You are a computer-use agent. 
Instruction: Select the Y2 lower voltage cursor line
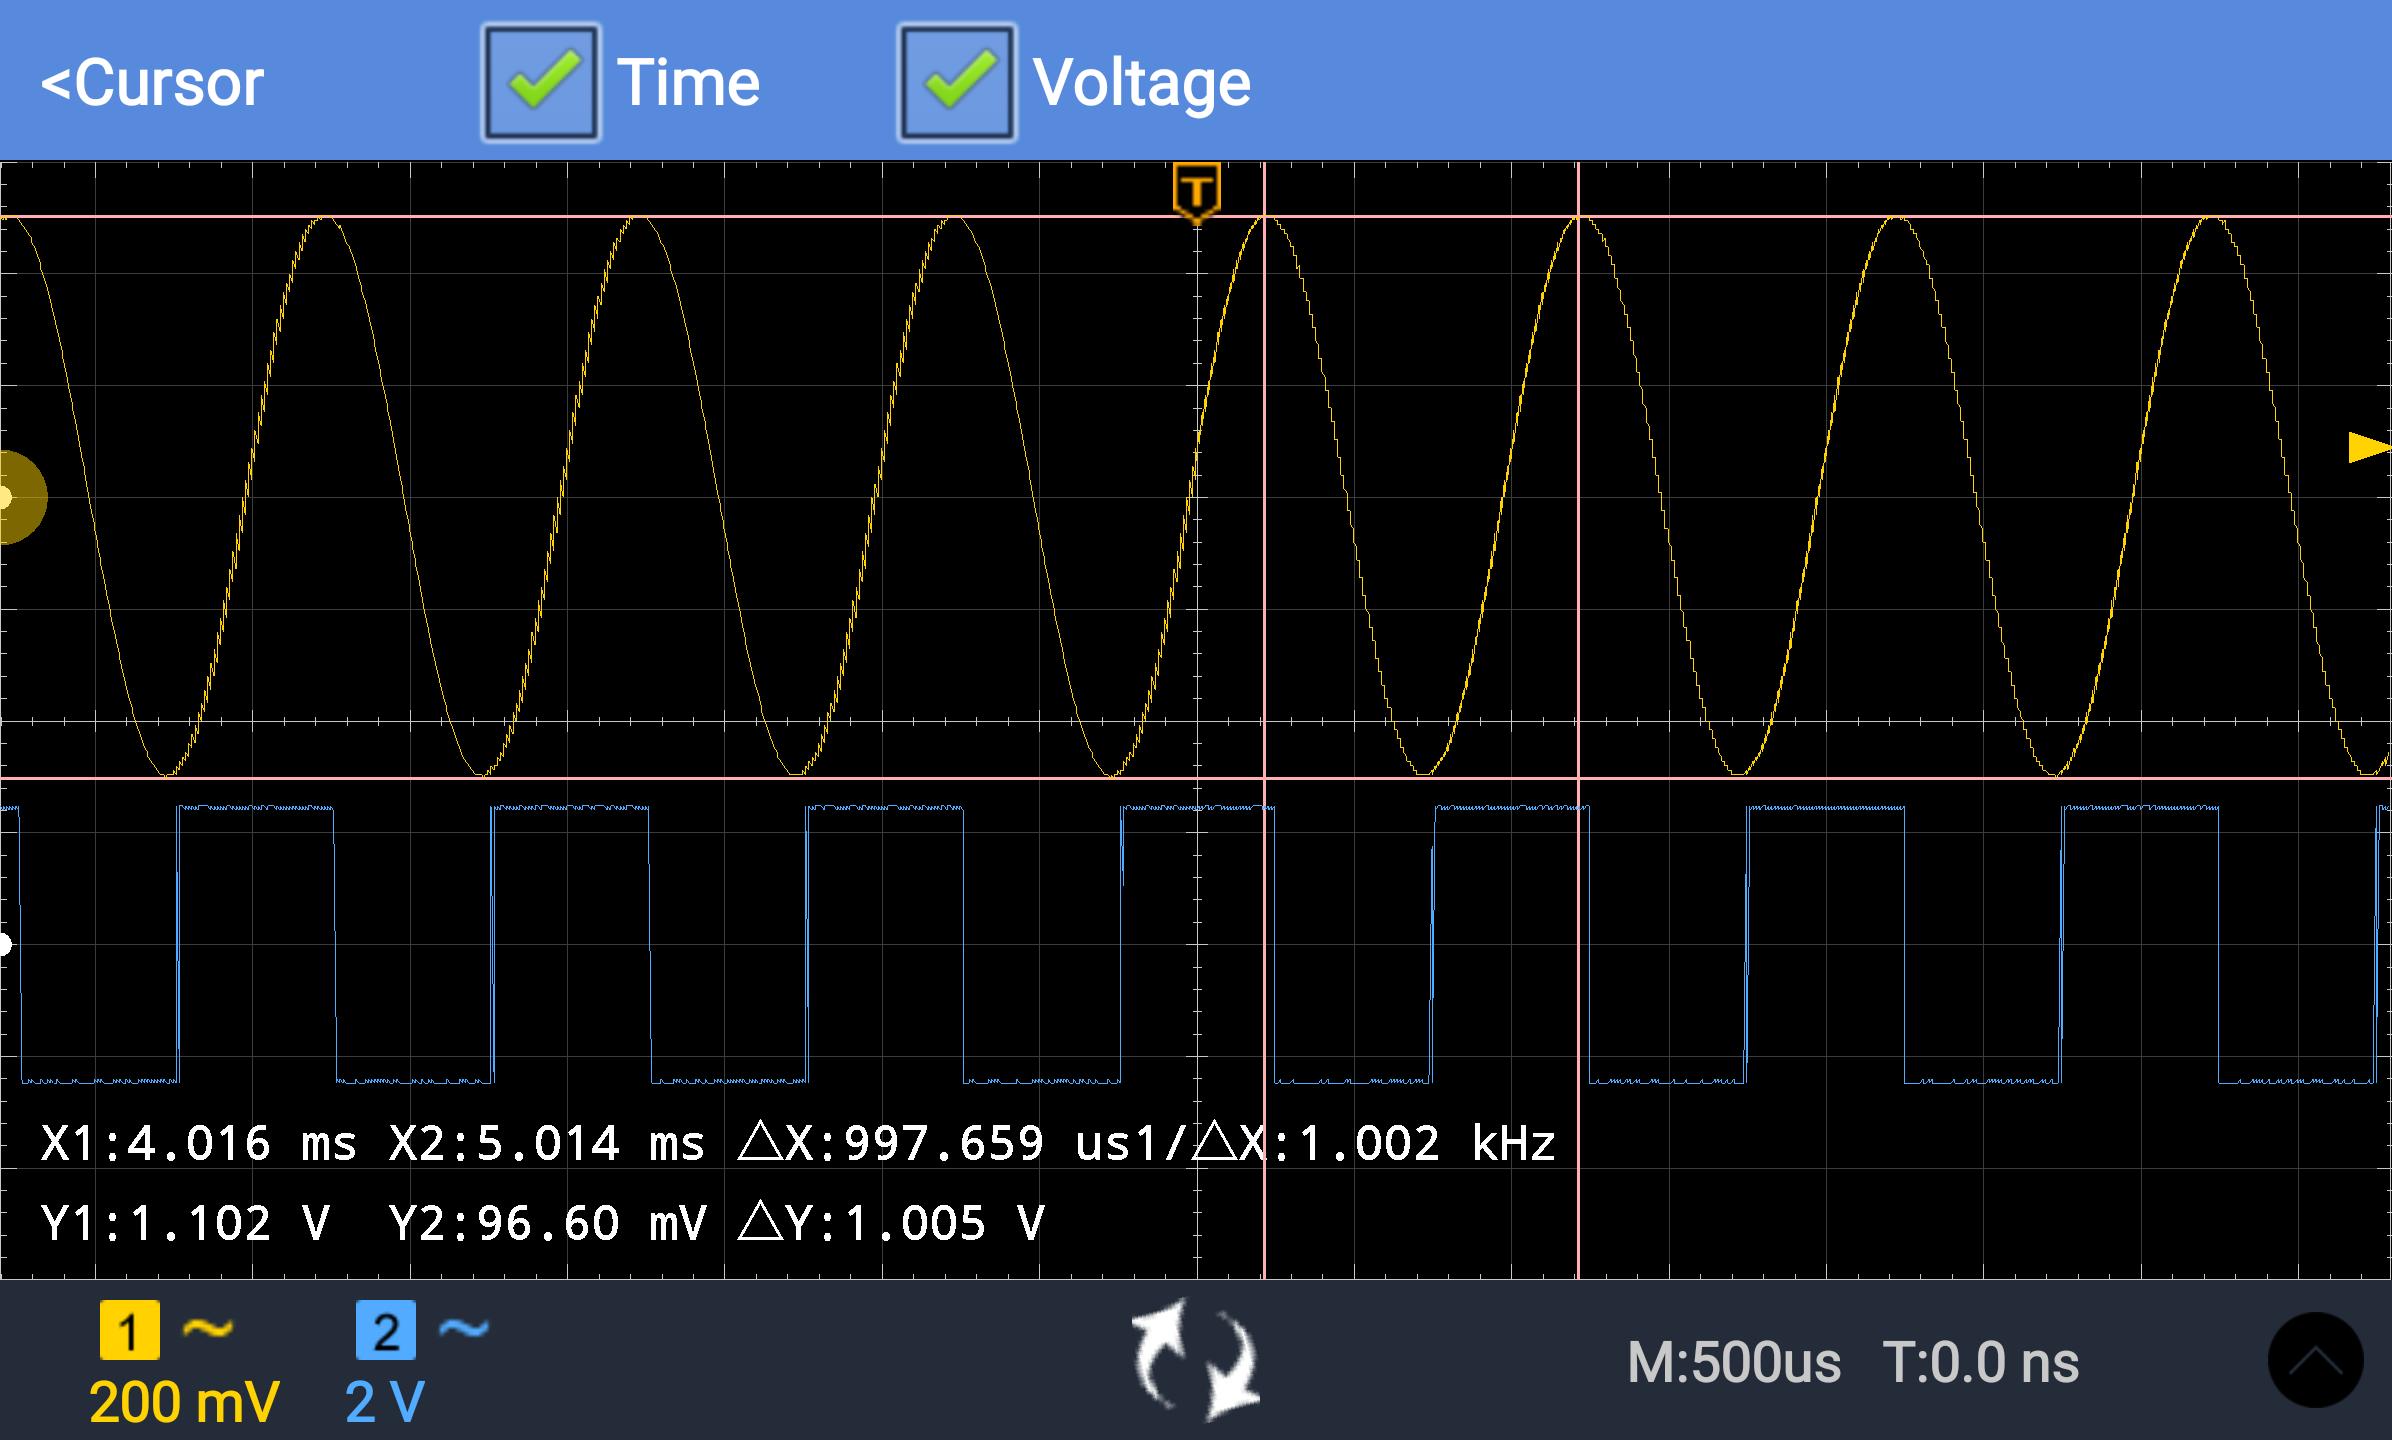(x=1196, y=777)
